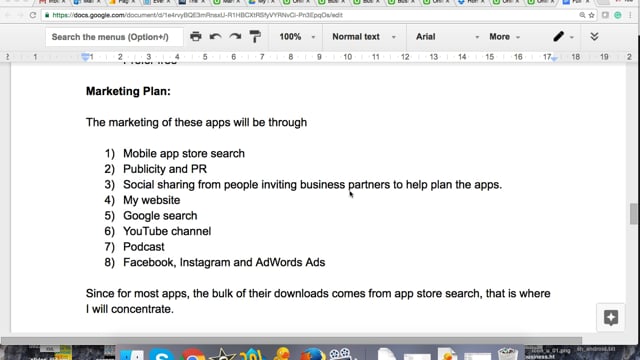This screenshot has width=640, height=360.
Task: Open the star-shaped app icon in dock
Action: [222, 354]
